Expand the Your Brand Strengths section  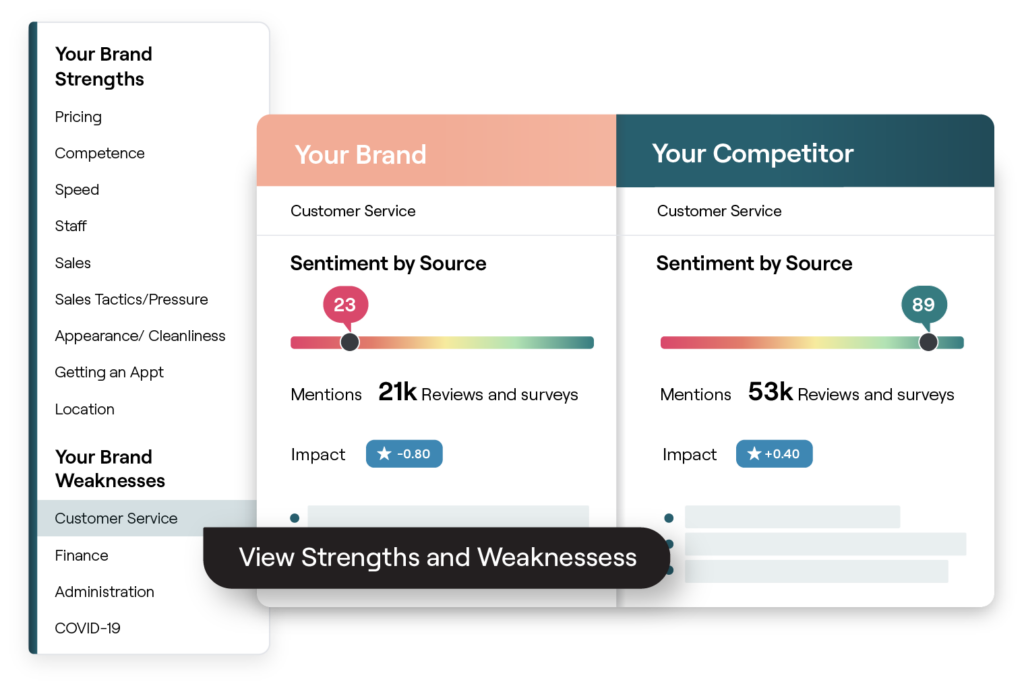103,66
